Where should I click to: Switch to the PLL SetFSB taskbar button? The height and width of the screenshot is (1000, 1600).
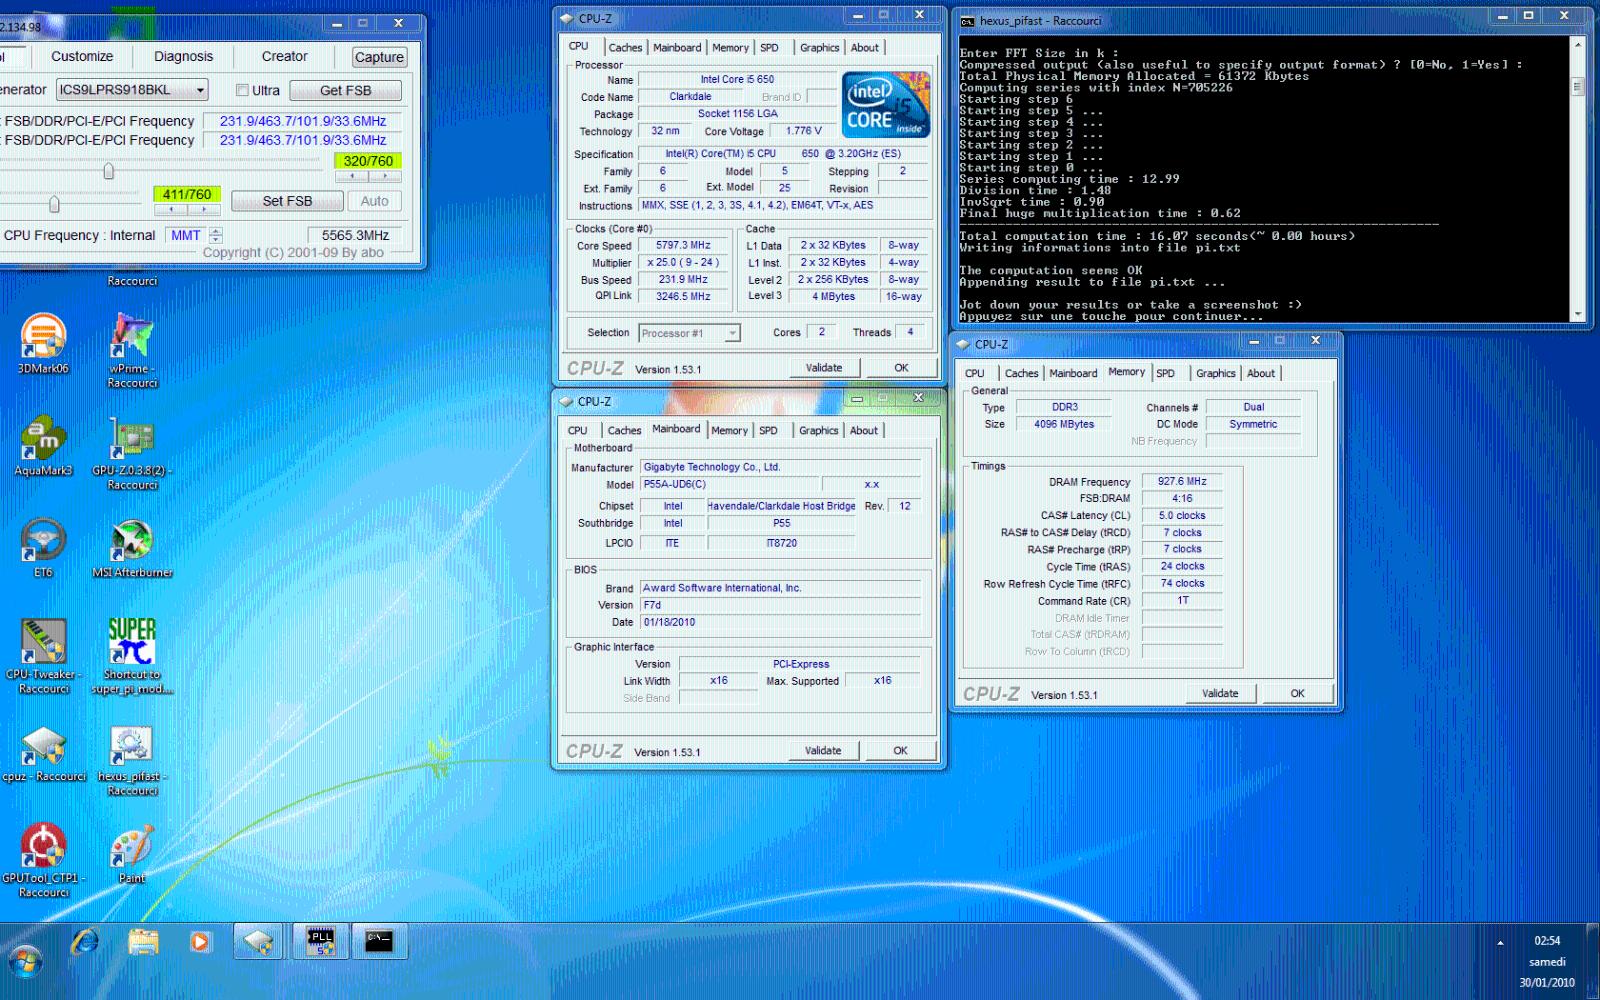pos(320,941)
